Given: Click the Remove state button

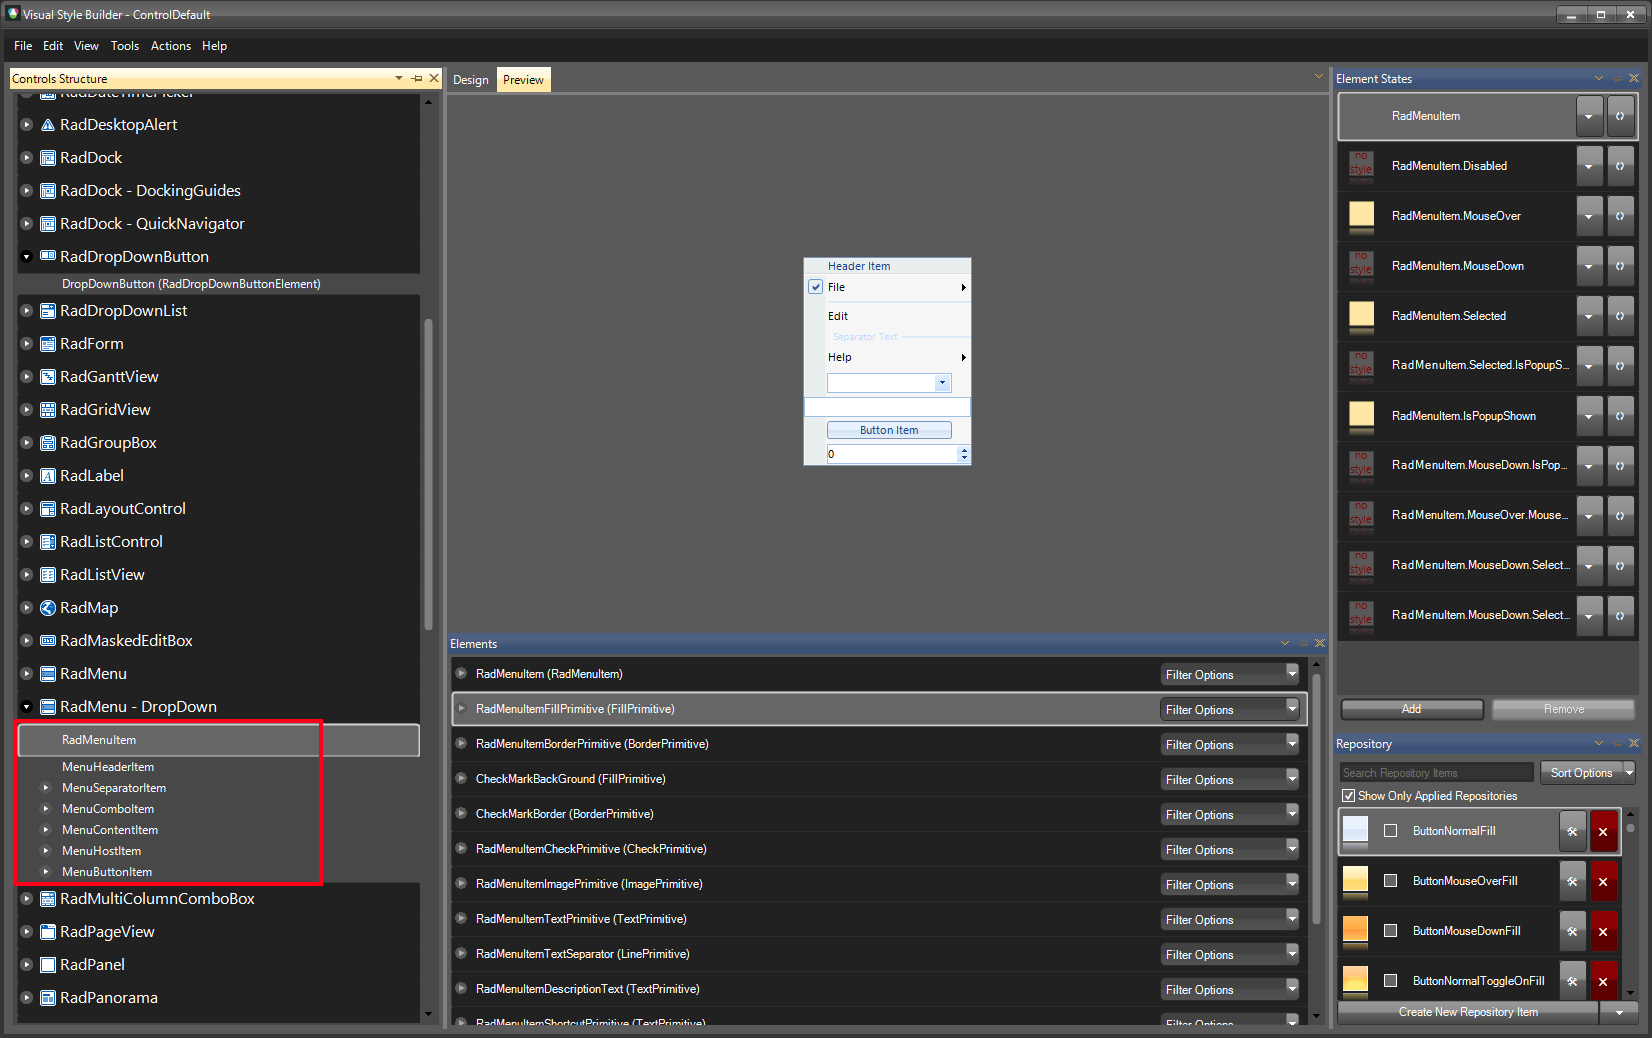Looking at the screenshot, I should click(x=1564, y=709).
